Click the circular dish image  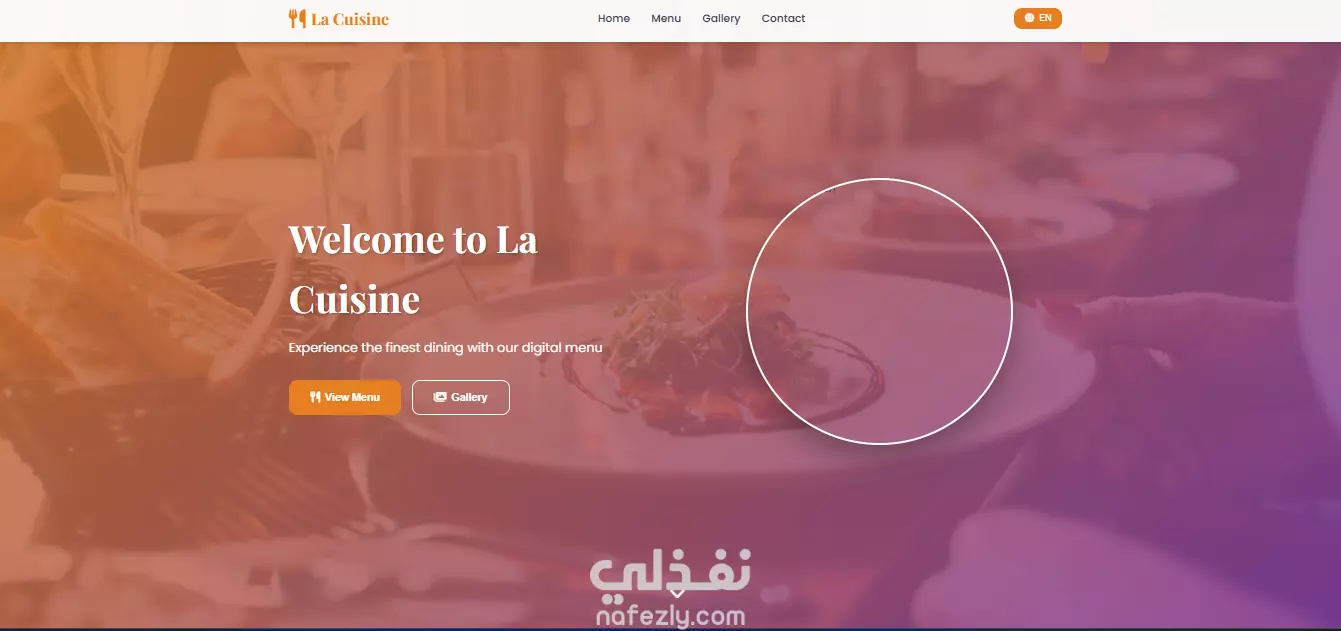[x=880, y=311]
